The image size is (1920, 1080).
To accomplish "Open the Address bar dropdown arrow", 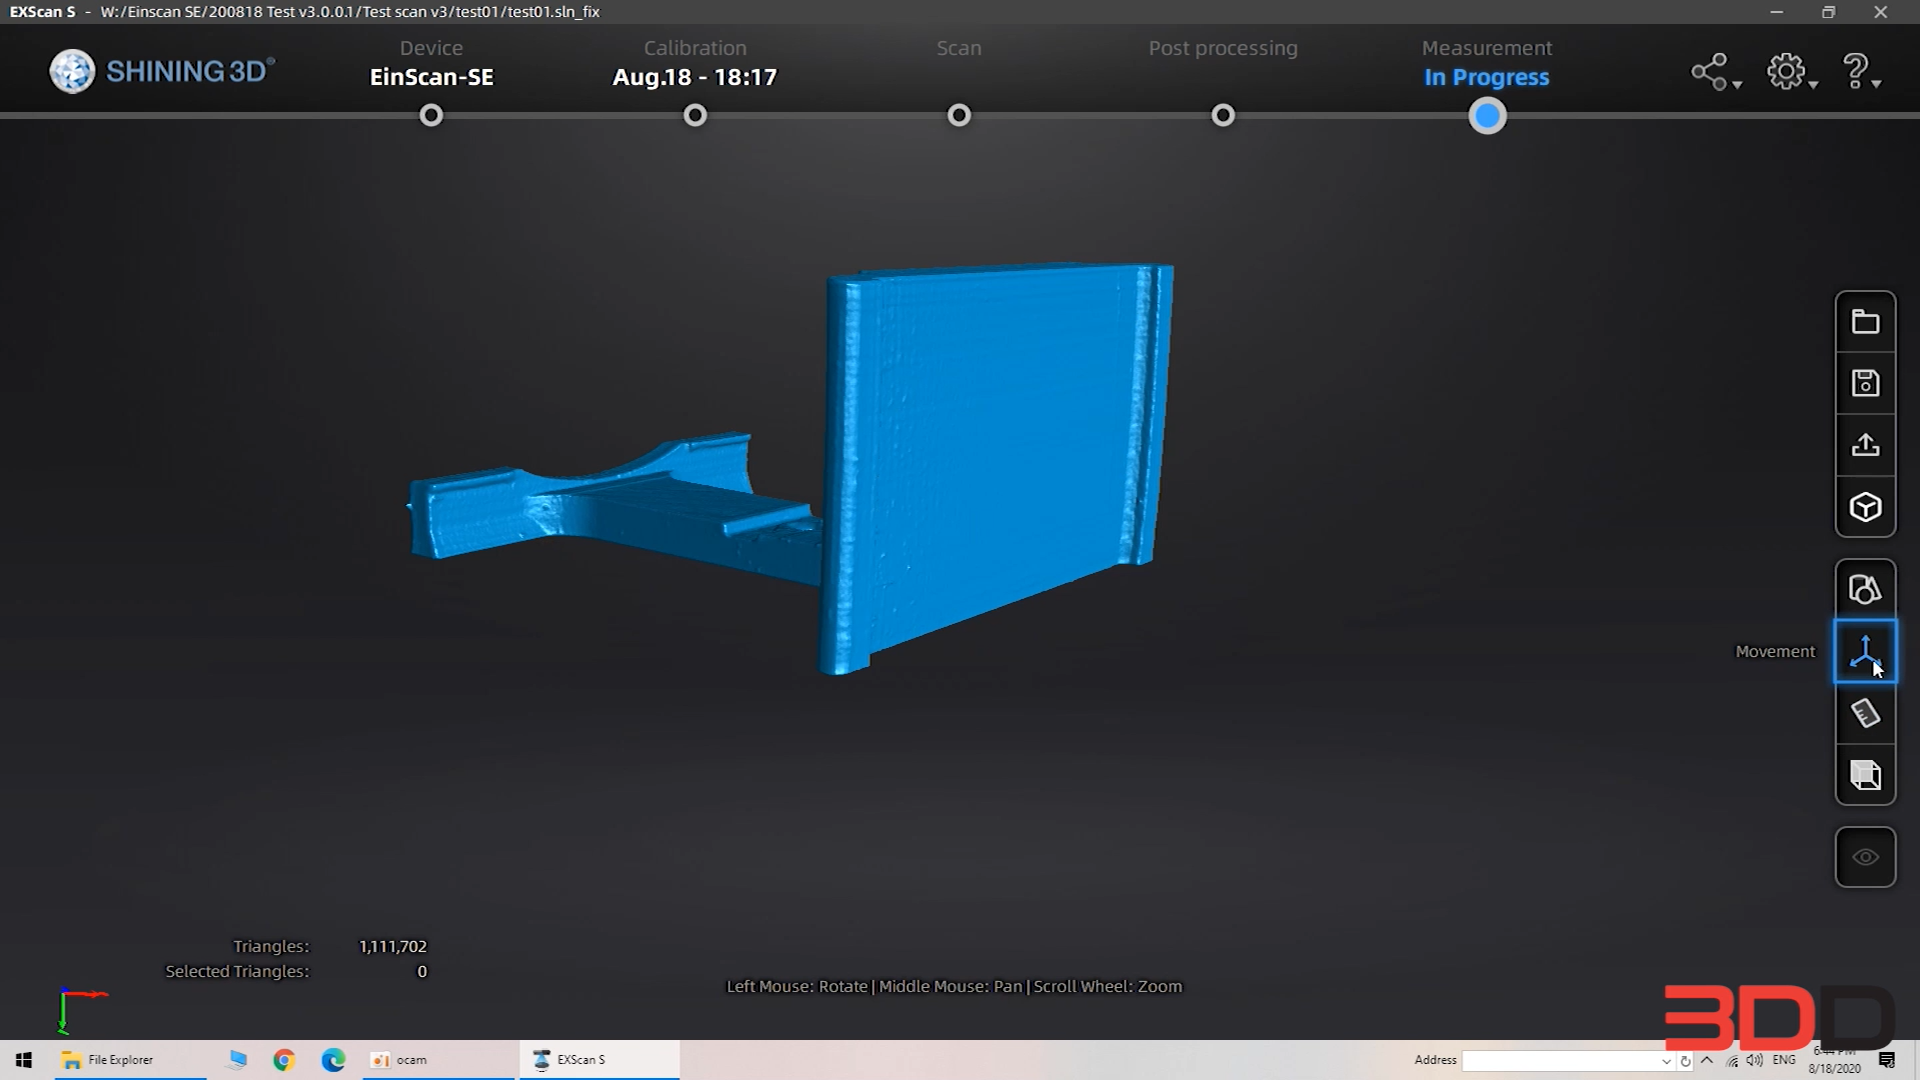I will coord(1666,1061).
